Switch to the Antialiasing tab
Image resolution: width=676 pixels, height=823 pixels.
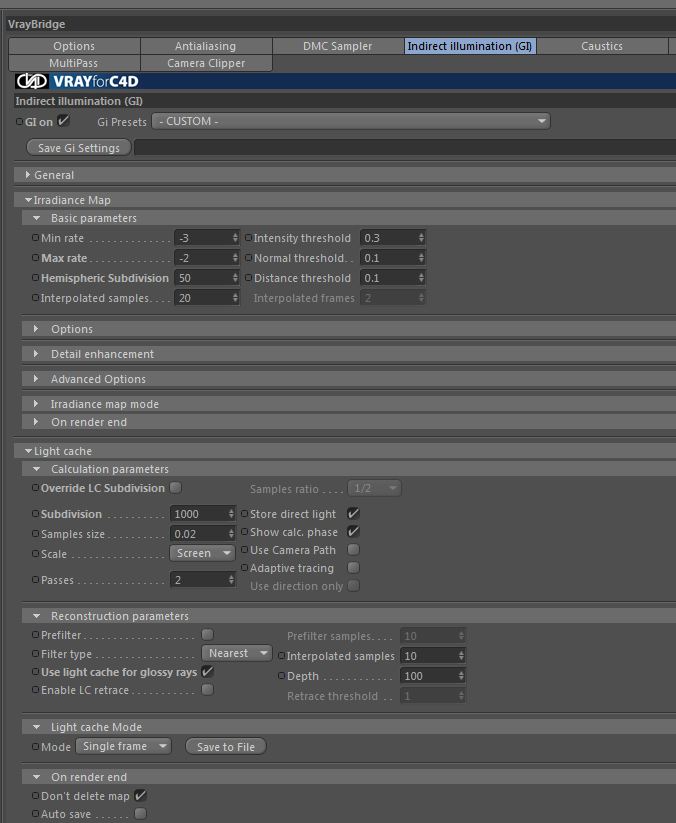(x=206, y=46)
